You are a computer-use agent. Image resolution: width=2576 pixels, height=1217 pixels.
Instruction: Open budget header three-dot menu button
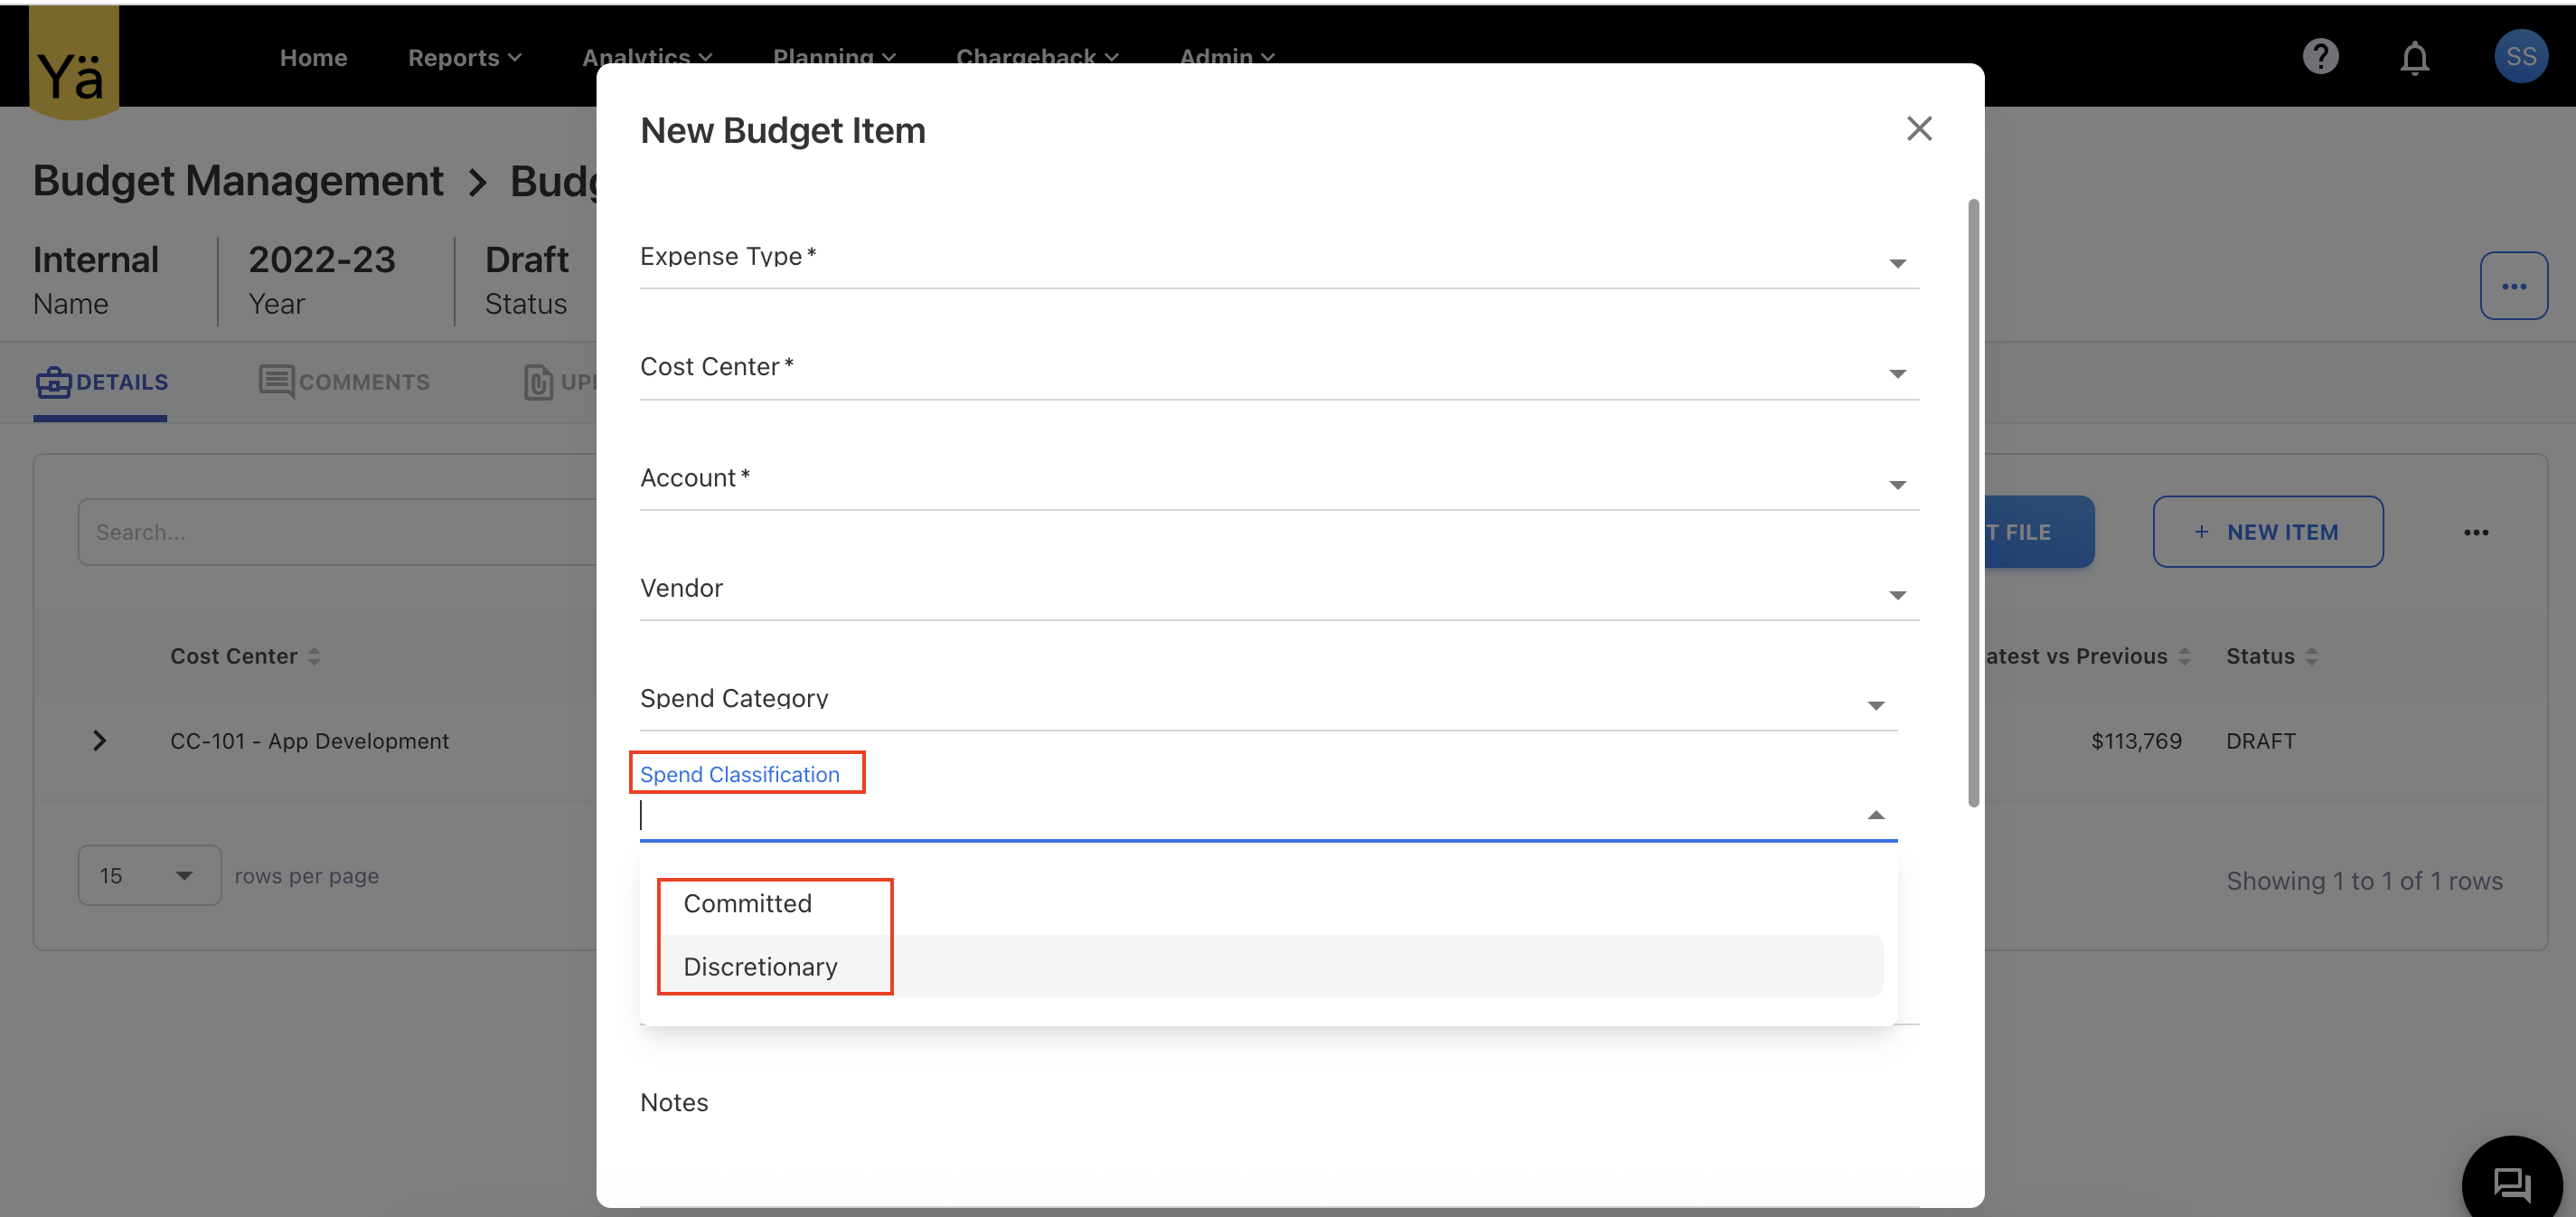pos(2513,286)
